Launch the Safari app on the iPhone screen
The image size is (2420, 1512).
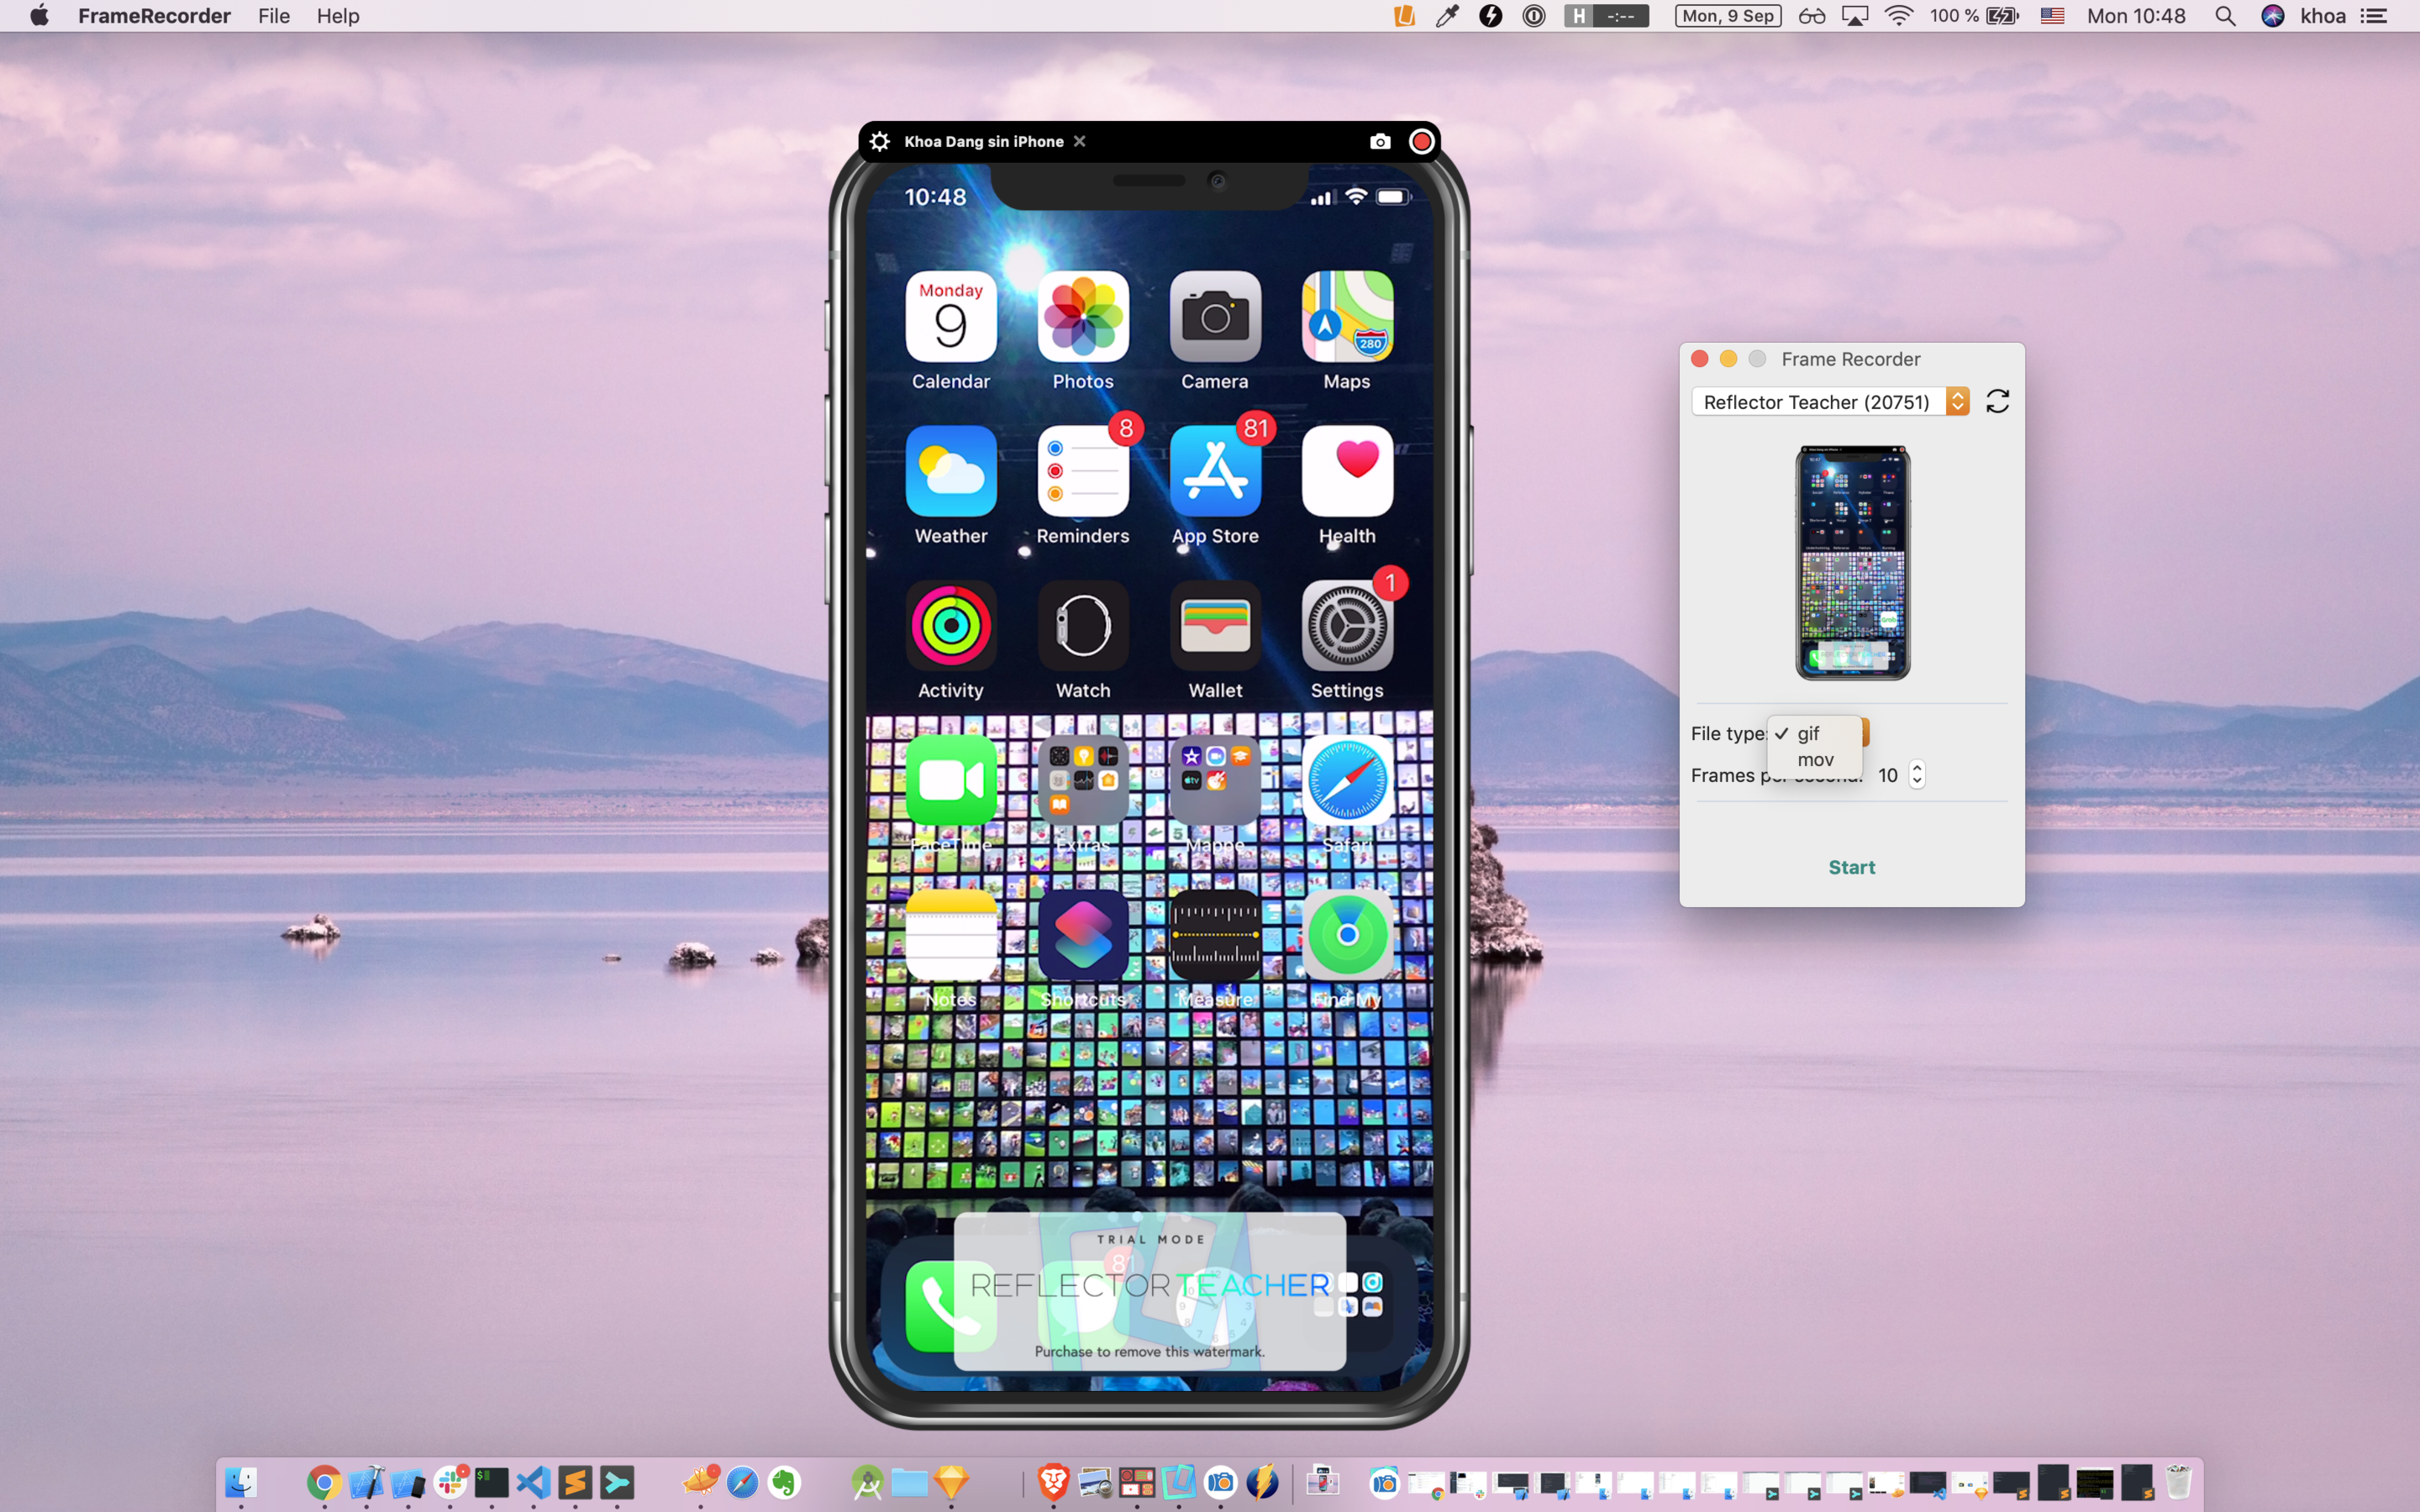(1347, 780)
